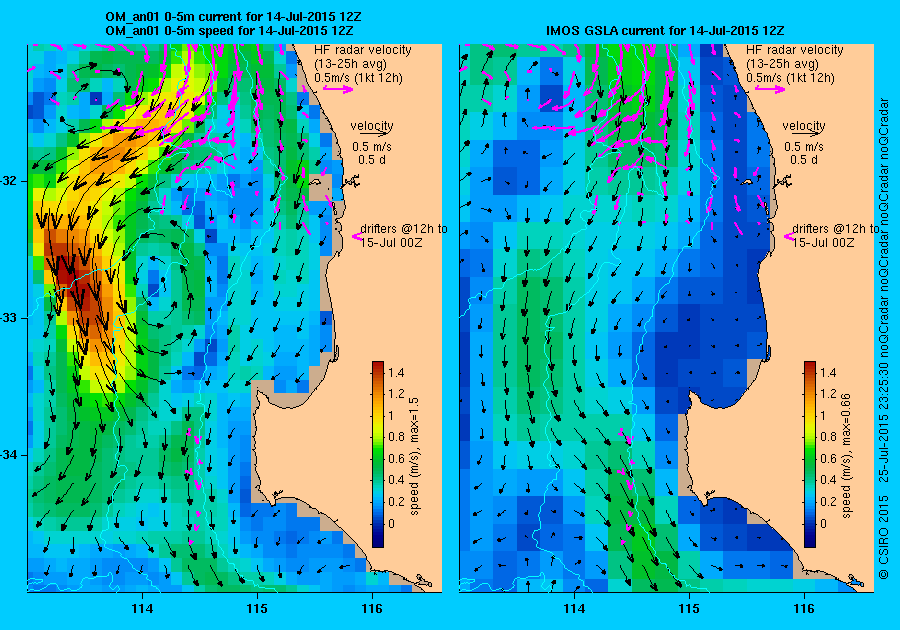The width and height of the screenshot is (900, 630).
Task: Click latitude label -33 on left axis
Action: (10, 318)
